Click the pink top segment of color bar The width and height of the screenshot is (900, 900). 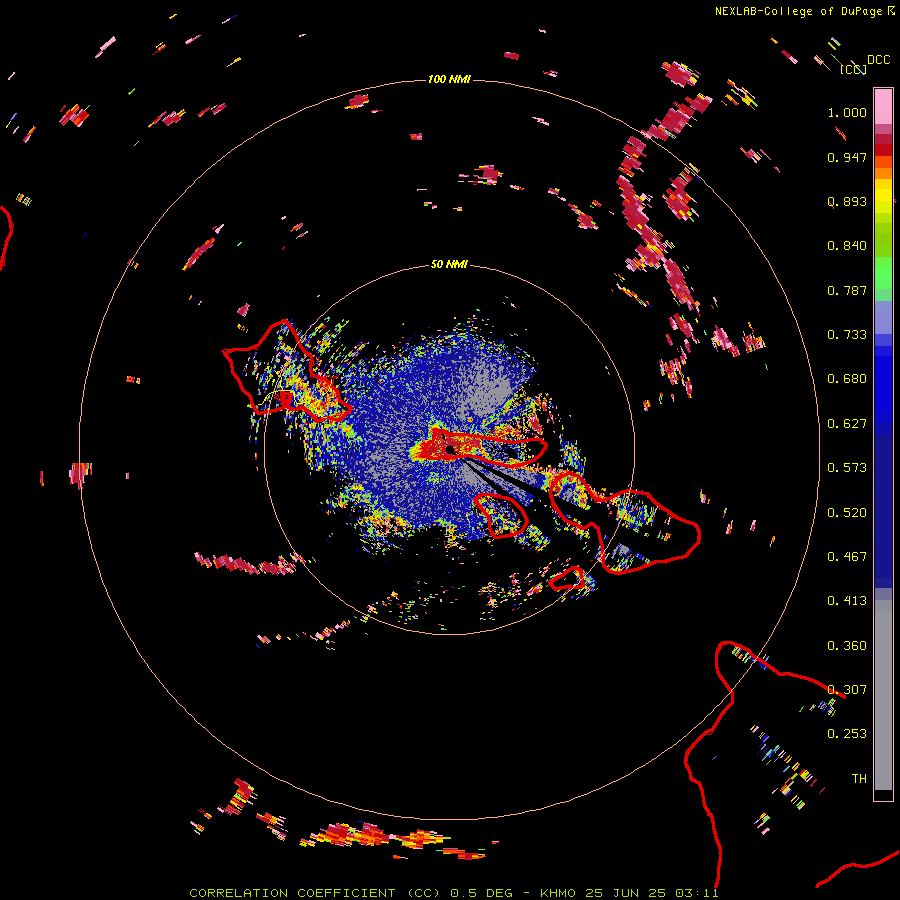point(883,107)
